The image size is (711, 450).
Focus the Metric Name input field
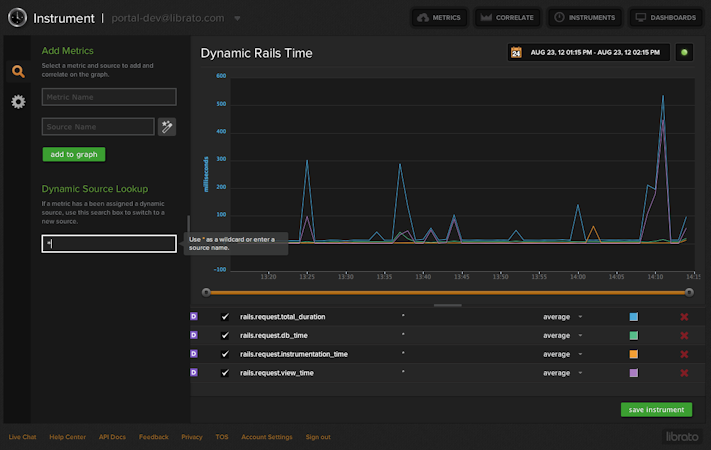pyautogui.click(x=109, y=97)
